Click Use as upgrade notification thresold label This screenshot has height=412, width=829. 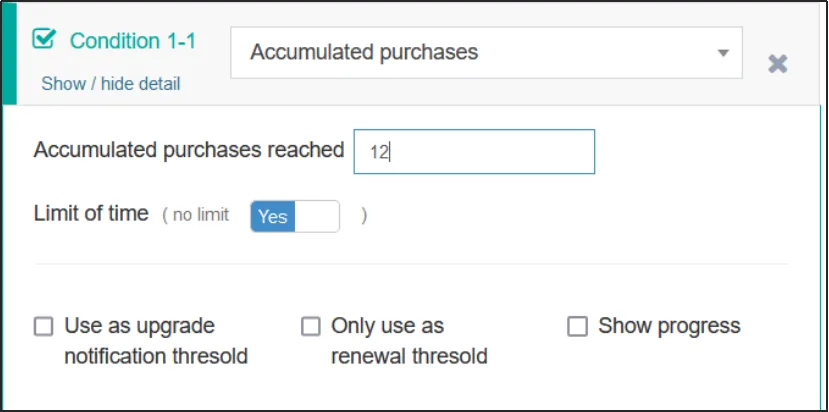click(x=155, y=341)
